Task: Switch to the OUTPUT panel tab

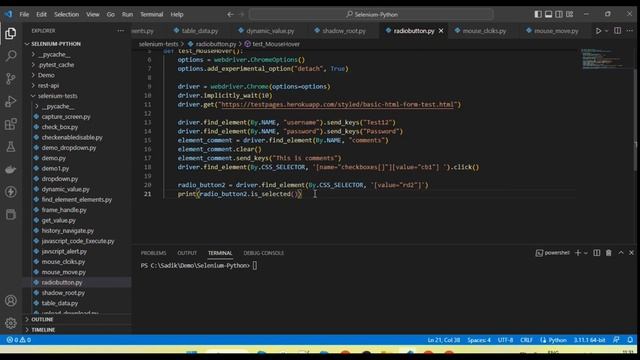Action: pyautogui.click(x=187, y=253)
